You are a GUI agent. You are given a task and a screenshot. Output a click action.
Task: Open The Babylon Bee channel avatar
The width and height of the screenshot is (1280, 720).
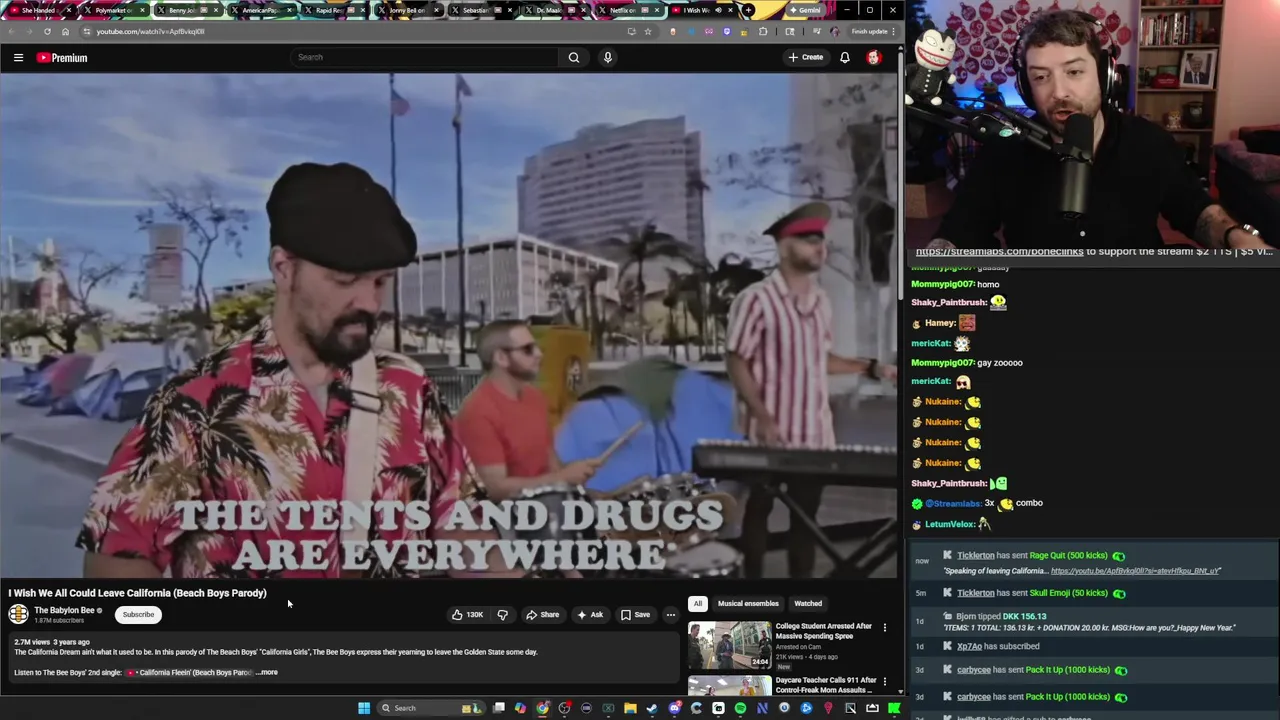coord(18,615)
